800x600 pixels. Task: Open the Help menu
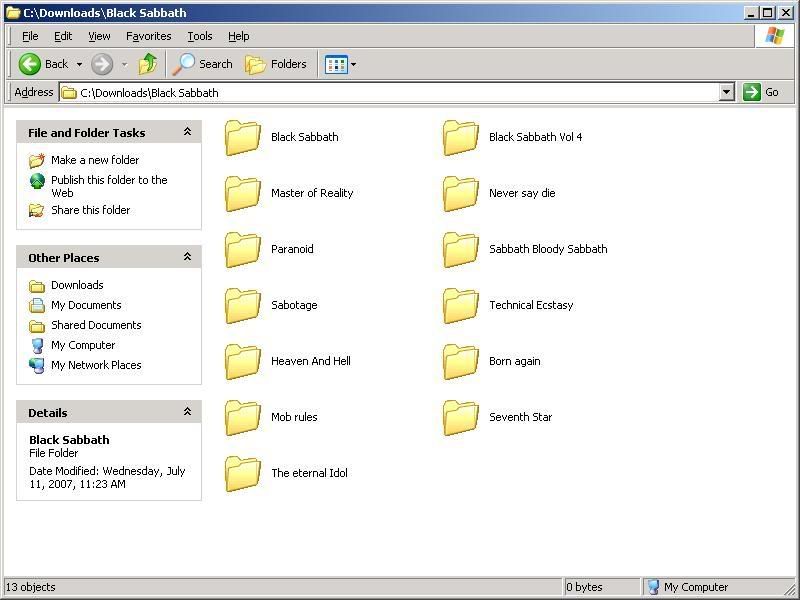pos(238,36)
